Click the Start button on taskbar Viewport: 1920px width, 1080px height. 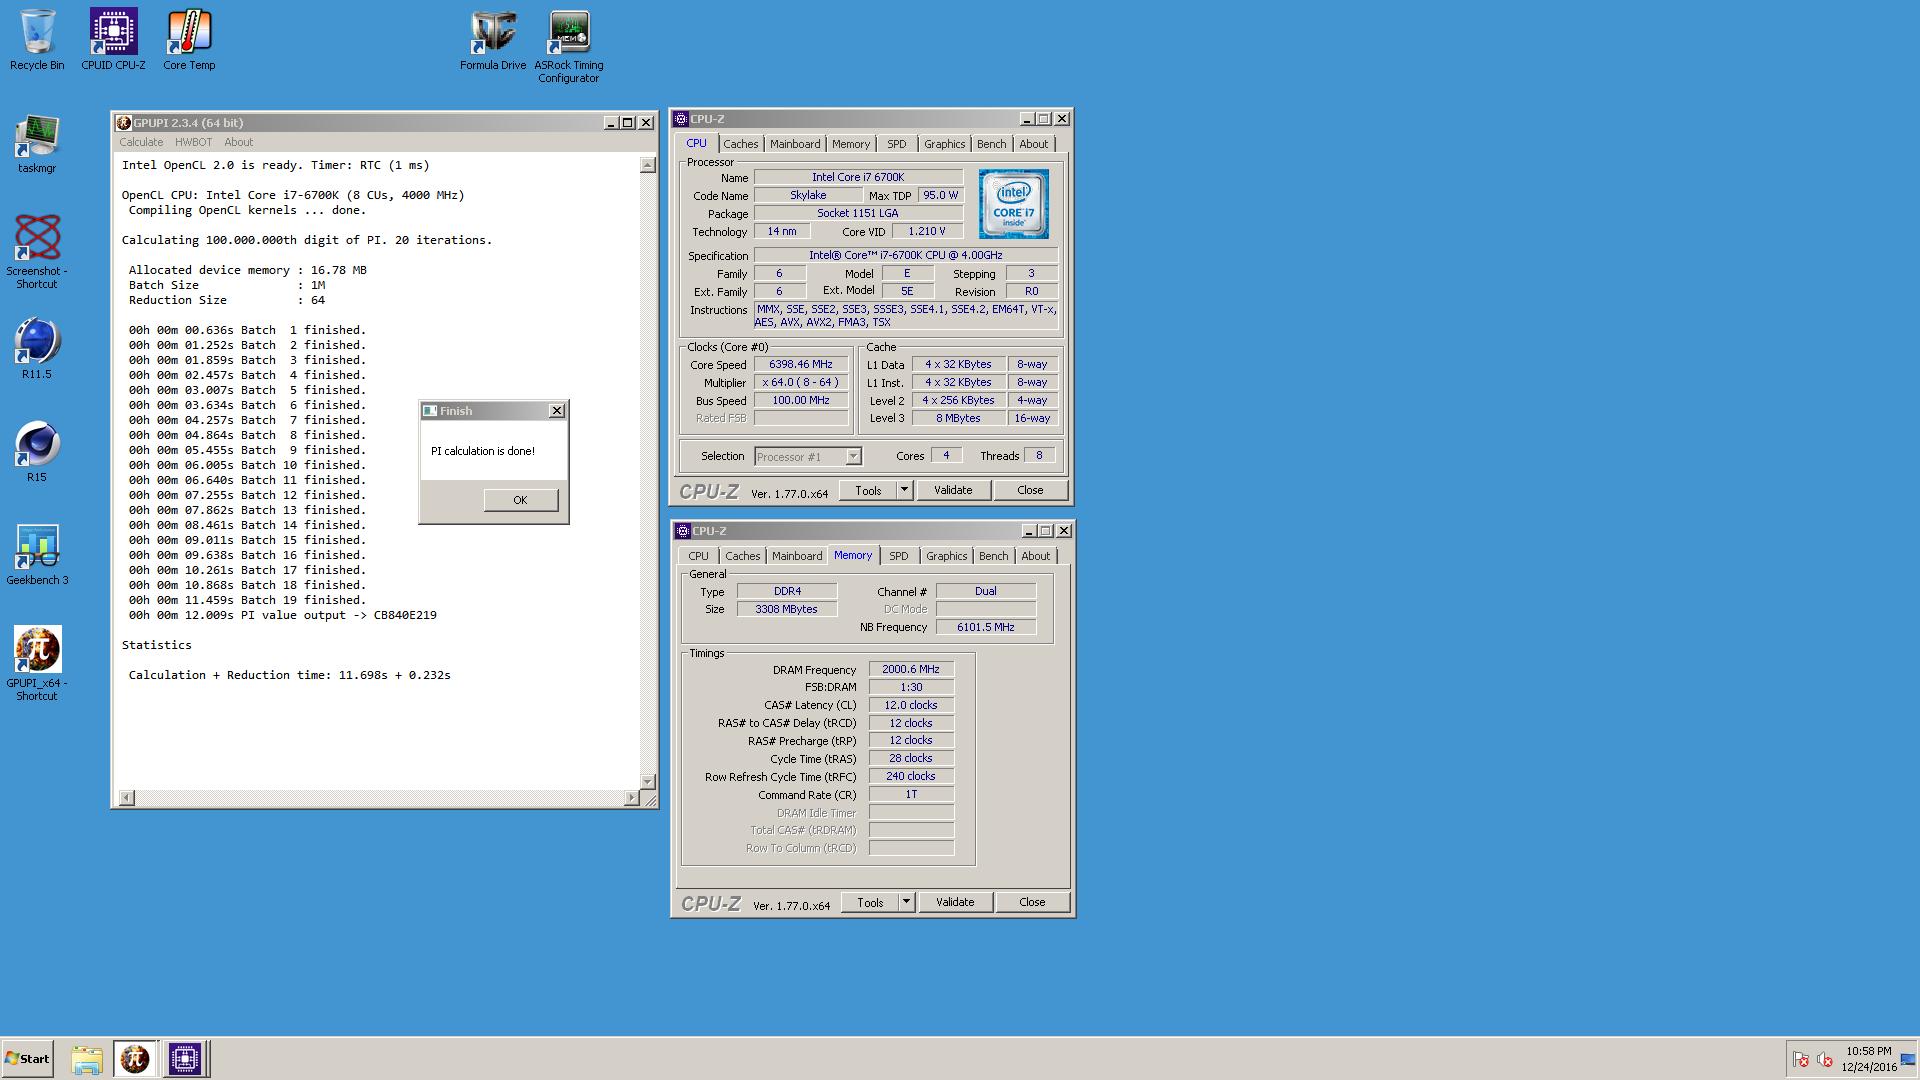pyautogui.click(x=27, y=1059)
